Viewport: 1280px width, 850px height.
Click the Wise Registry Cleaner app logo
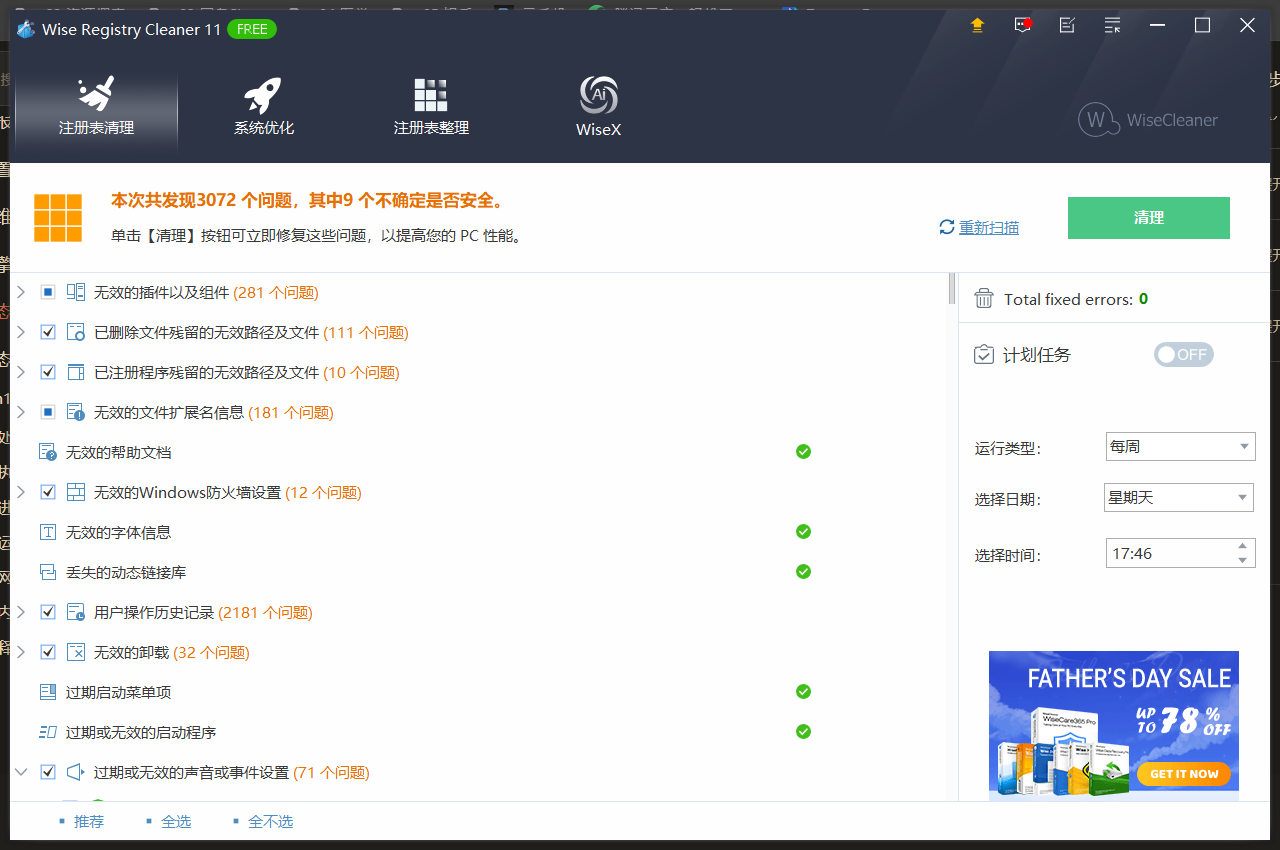(x=26, y=29)
